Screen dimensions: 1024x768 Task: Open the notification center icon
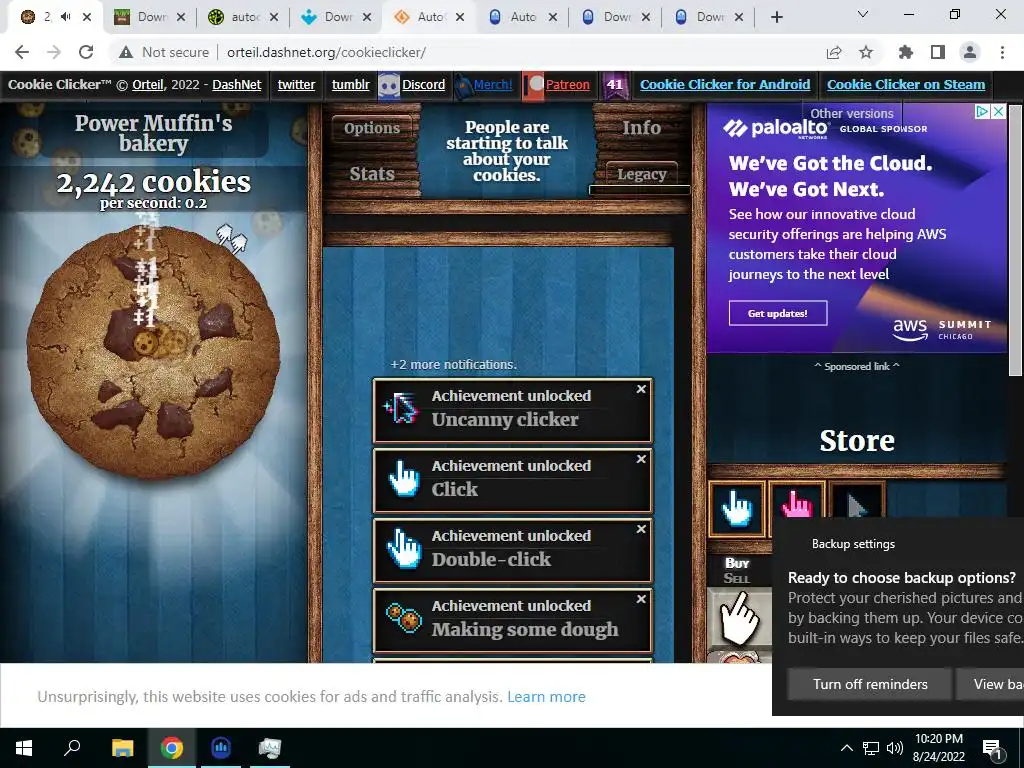(993, 748)
